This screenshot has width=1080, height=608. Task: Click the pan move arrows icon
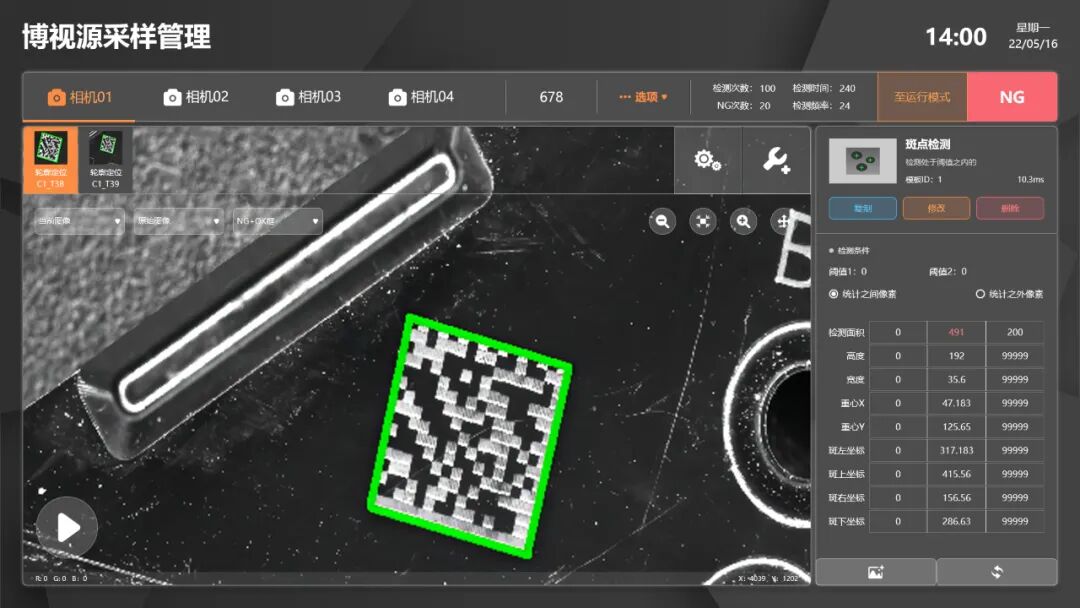click(784, 221)
